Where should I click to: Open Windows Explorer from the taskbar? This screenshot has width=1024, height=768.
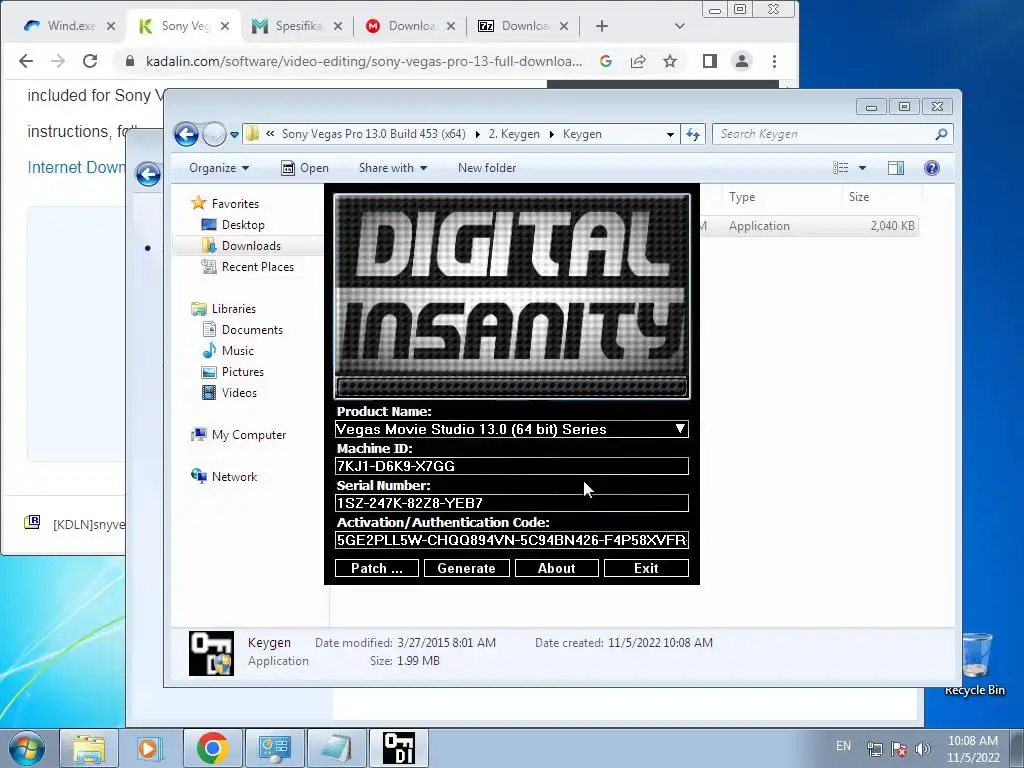[x=89, y=748]
